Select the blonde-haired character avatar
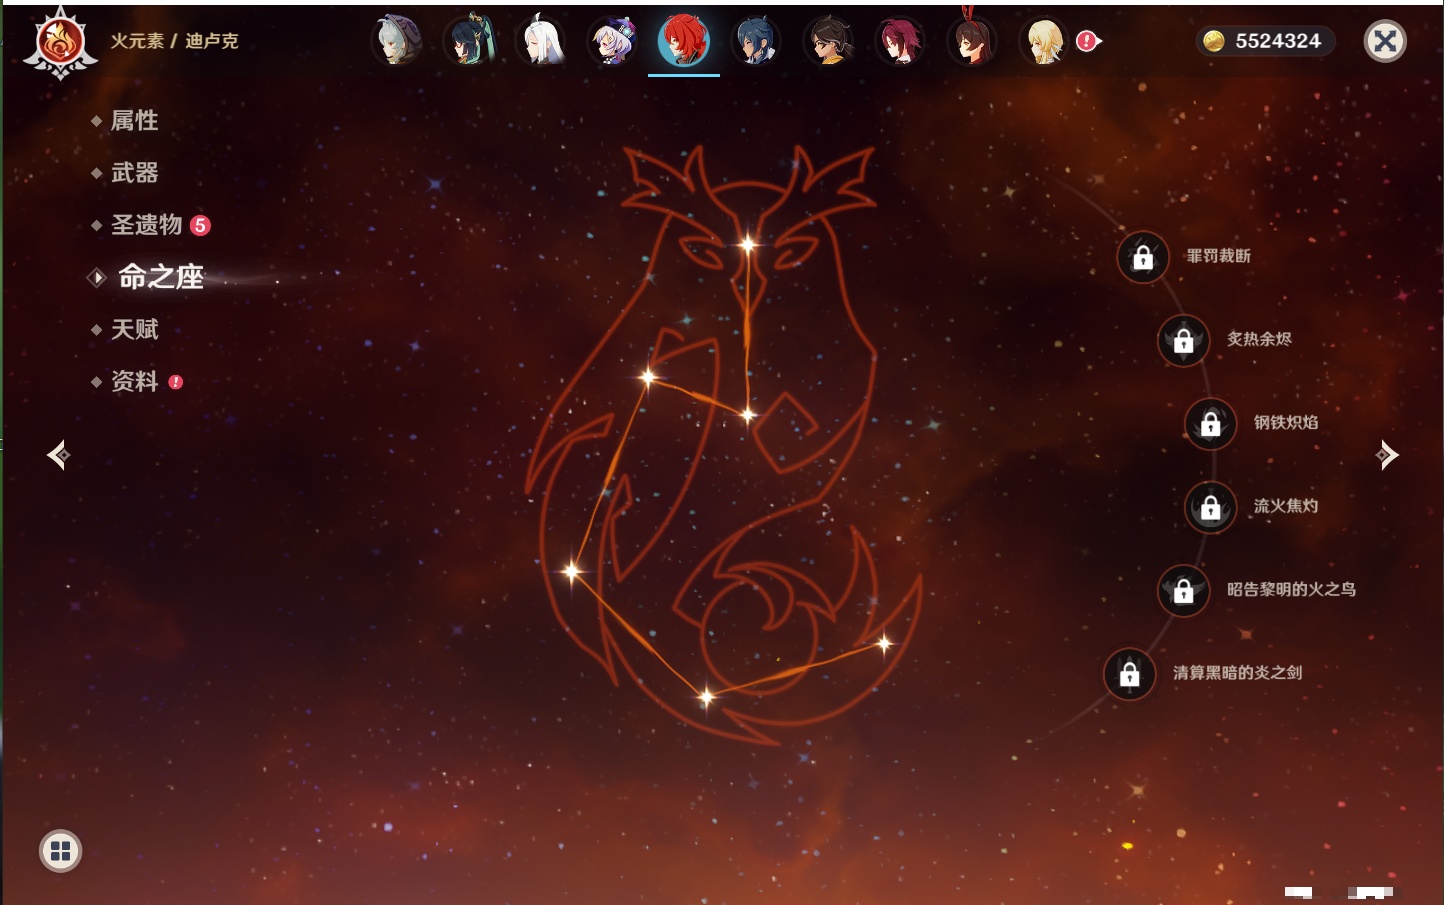Image resolution: width=1444 pixels, height=905 pixels. click(x=1044, y=41)
